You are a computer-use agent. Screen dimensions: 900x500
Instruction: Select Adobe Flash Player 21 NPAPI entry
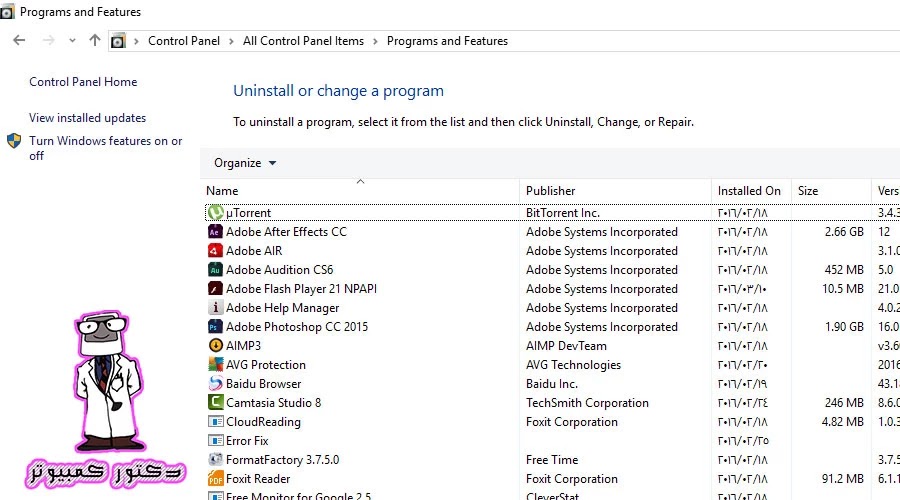coord(301,289)
